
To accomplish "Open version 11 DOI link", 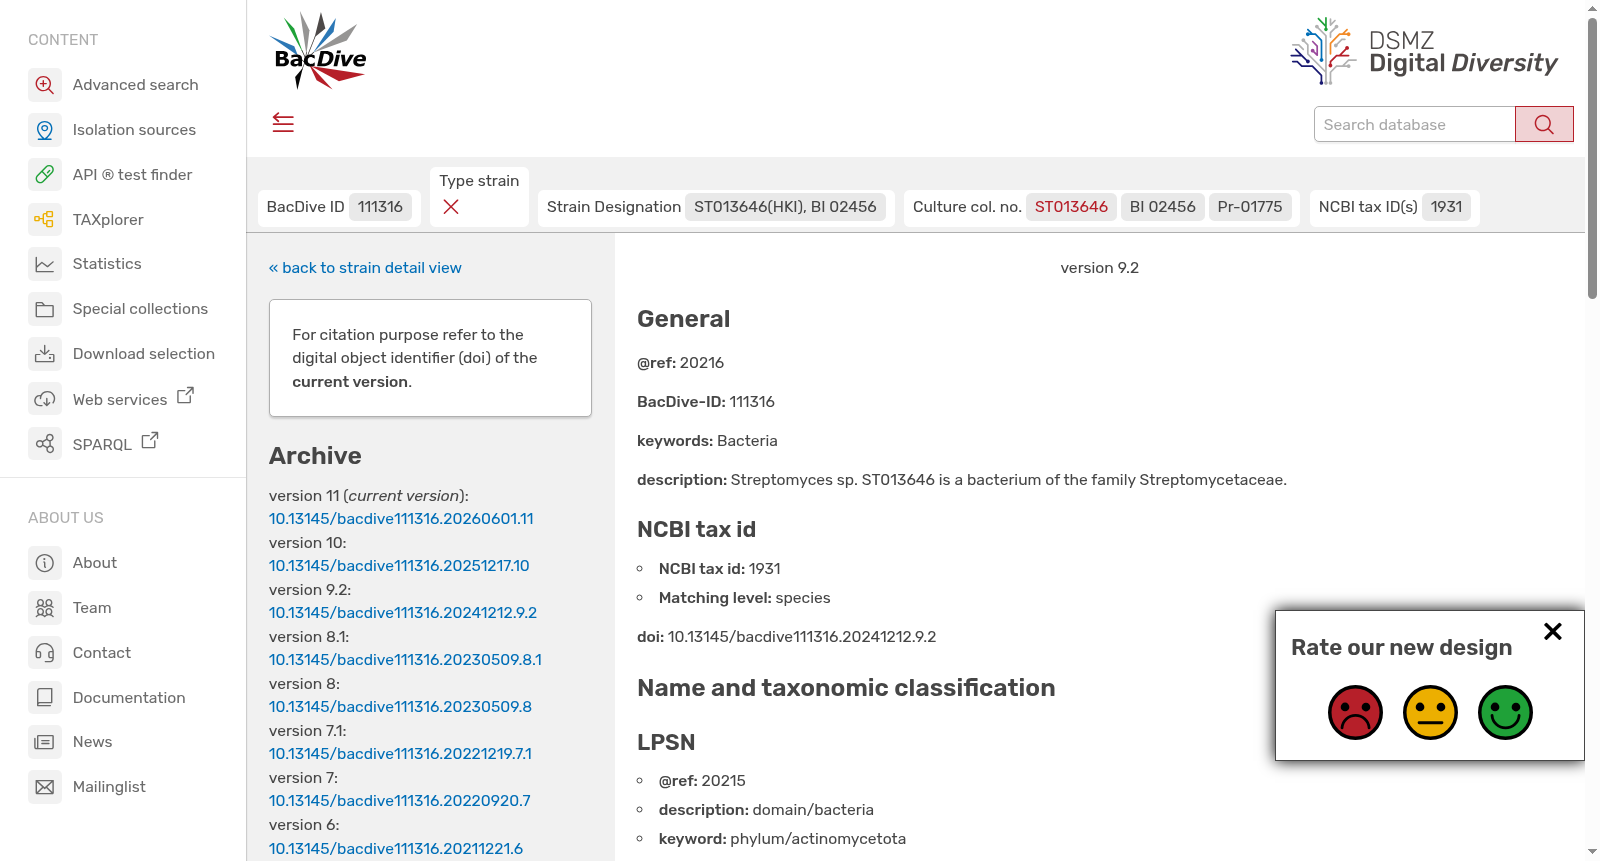I will [x=401, y=519].
